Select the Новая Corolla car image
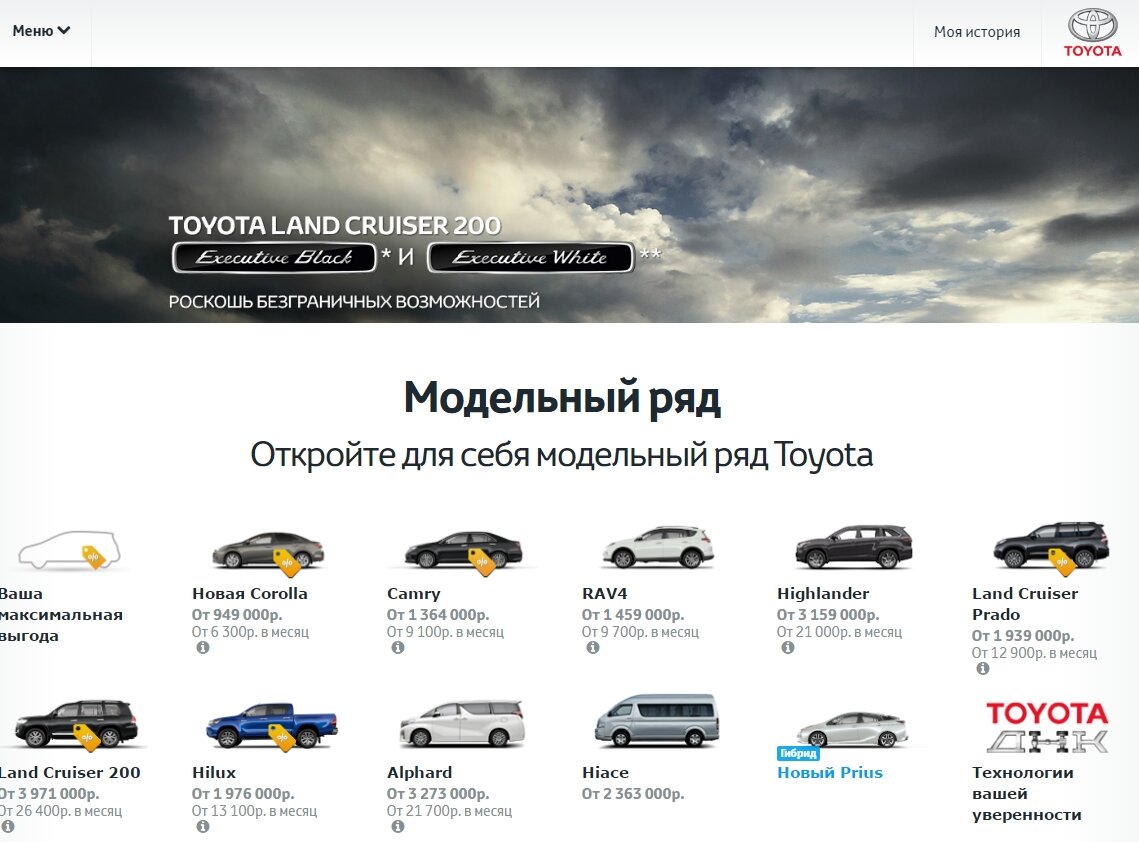Image resolution: width=1139 pixels, height=842 pixels. (267, 550)
